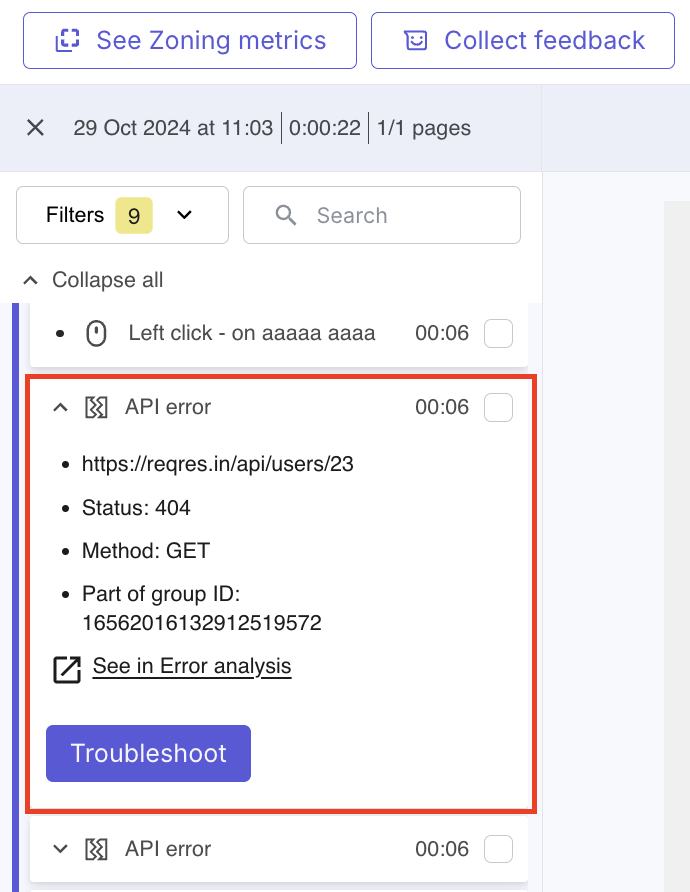Close the session replay with the X icon
The image size is (690, 892).
click(x=35, y=128)
